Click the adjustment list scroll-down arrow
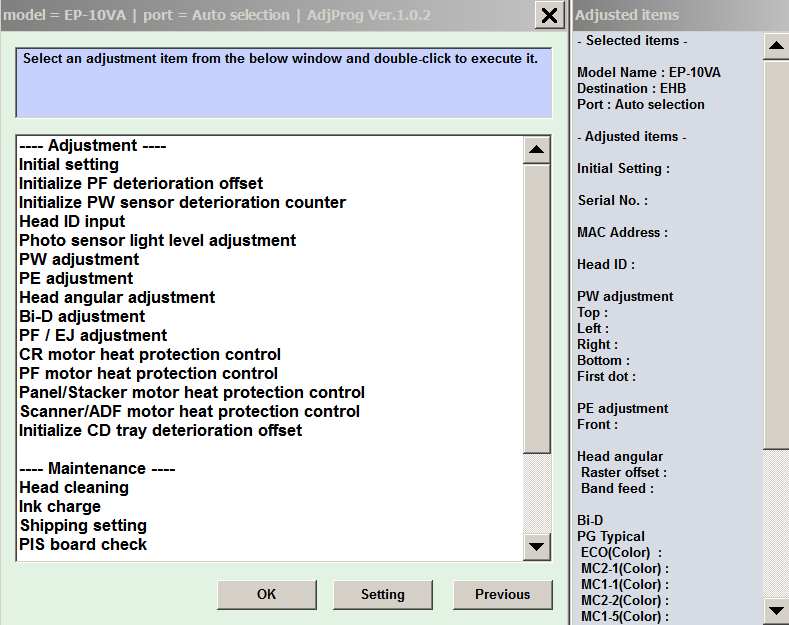Viewport: 789px width, 625px height. (x=536, y=546)
